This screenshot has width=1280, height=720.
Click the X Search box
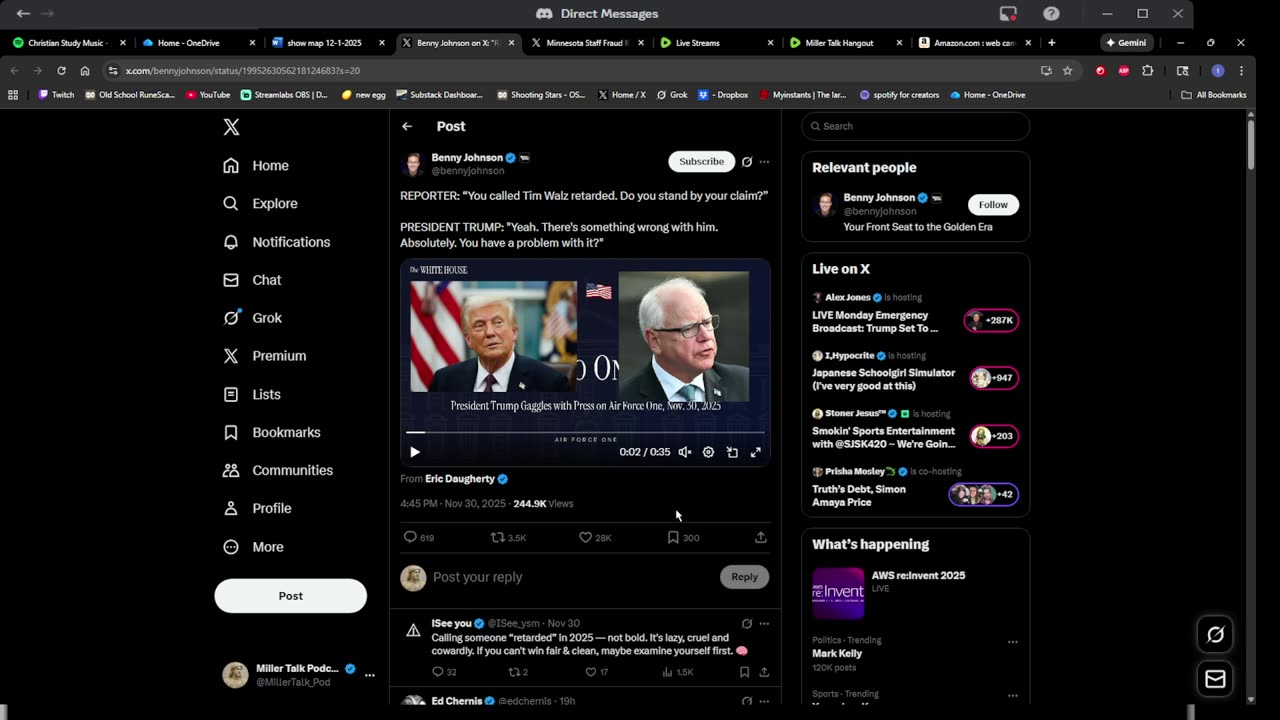(x=915, y=126)
